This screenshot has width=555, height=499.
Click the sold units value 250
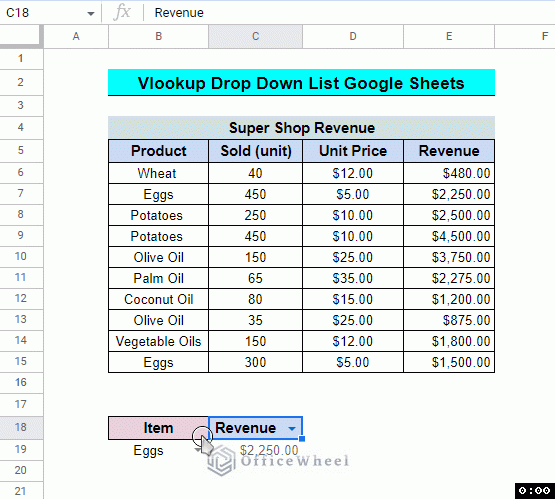[255, 215]
